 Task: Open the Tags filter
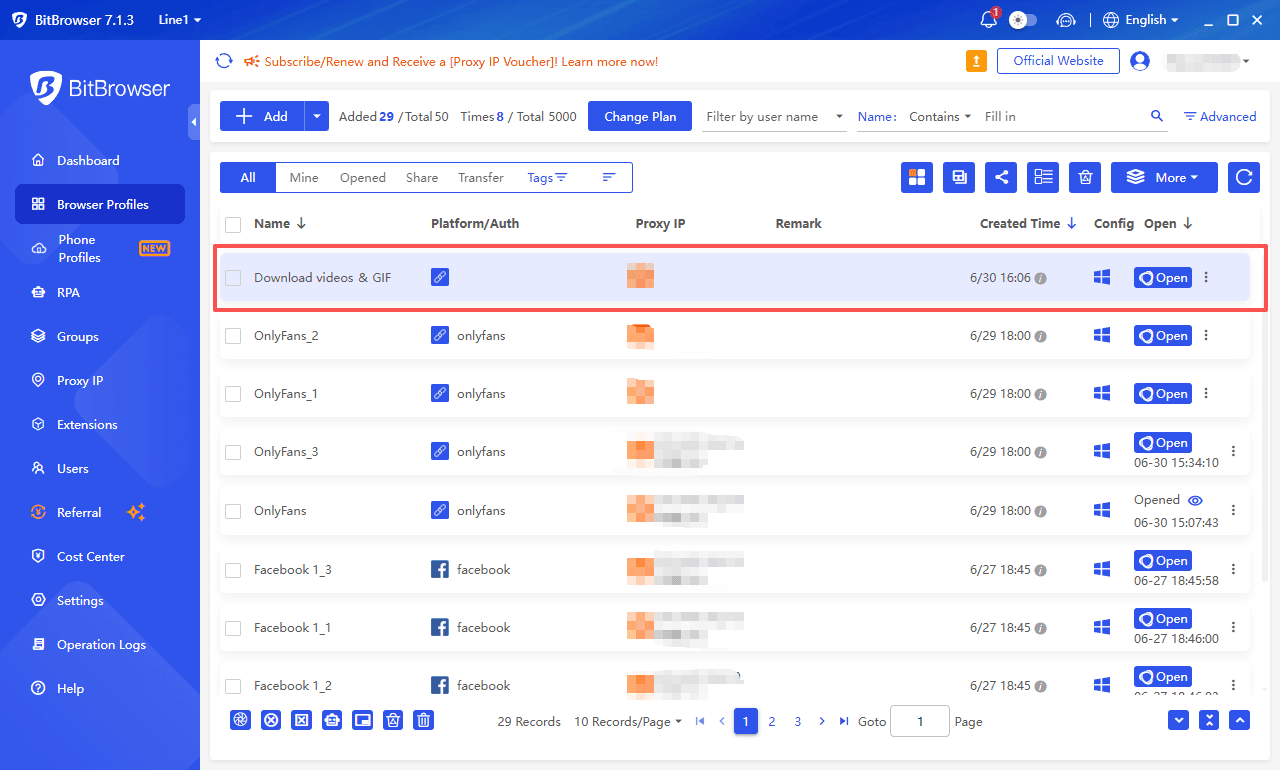click(547, 177)
